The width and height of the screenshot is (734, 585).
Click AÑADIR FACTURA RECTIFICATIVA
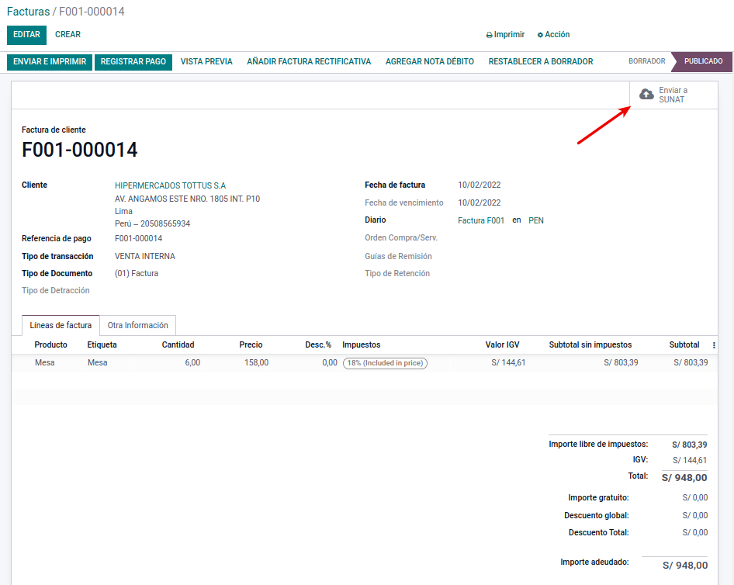coord(309,62)
